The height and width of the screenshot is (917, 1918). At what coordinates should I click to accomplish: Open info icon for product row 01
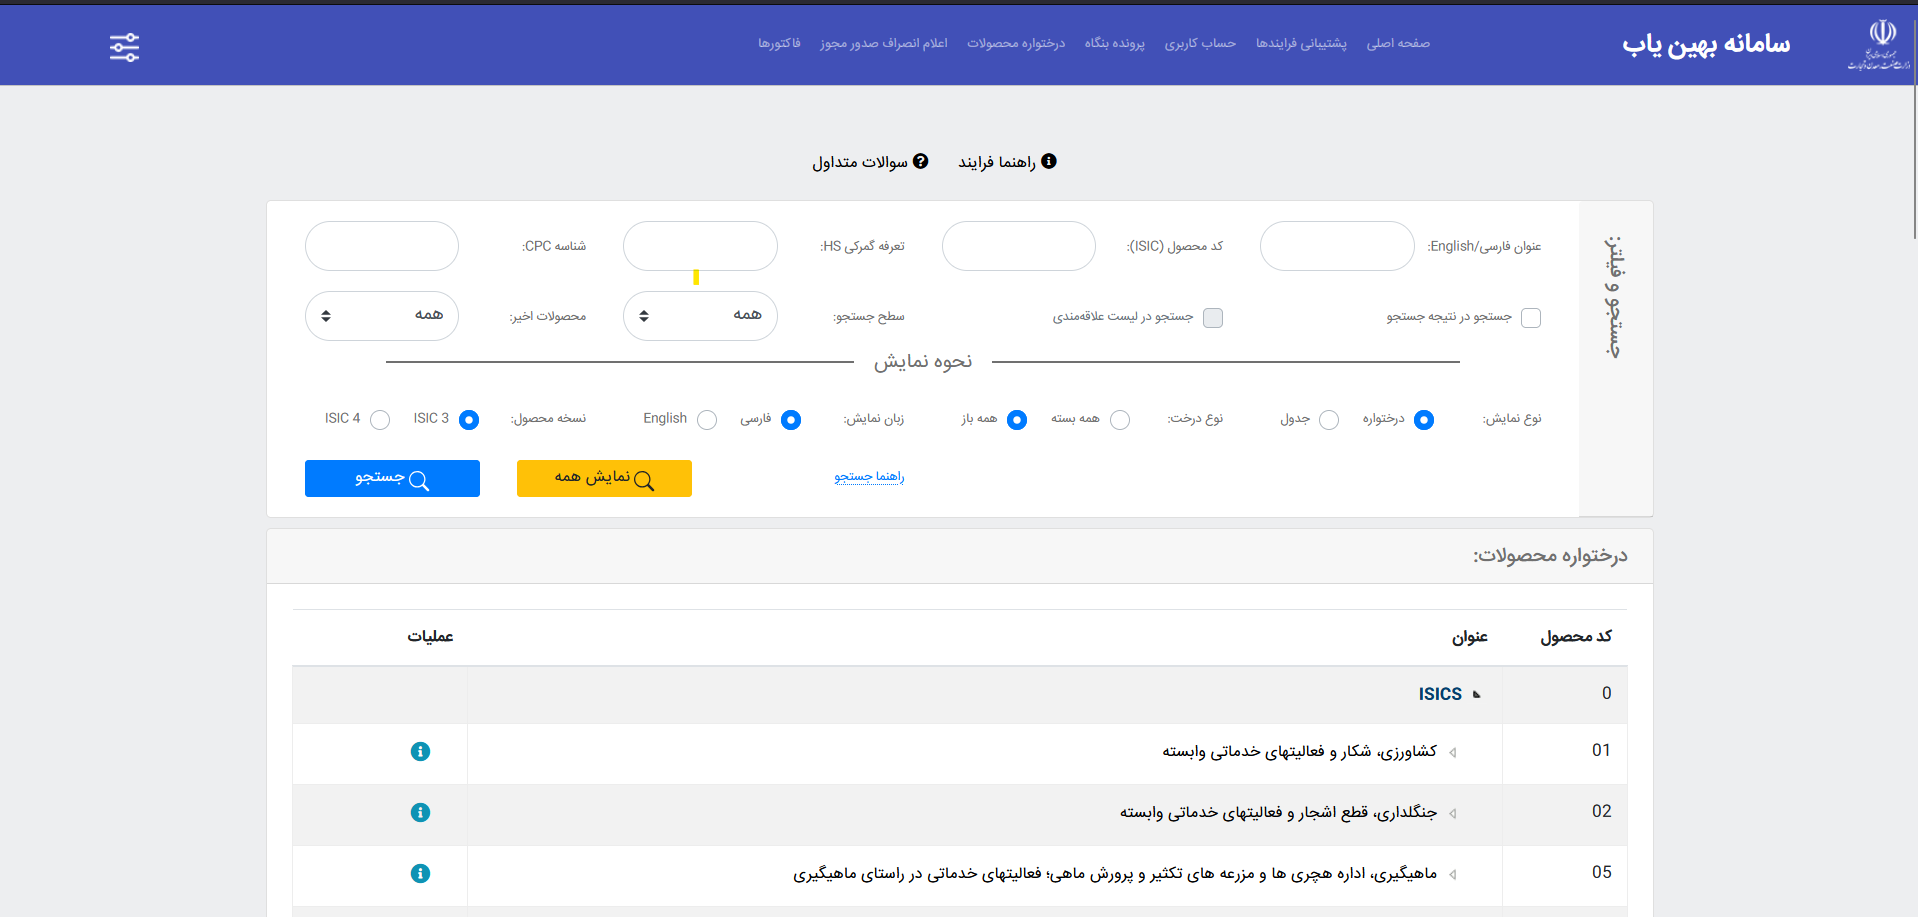pos(420,752)
